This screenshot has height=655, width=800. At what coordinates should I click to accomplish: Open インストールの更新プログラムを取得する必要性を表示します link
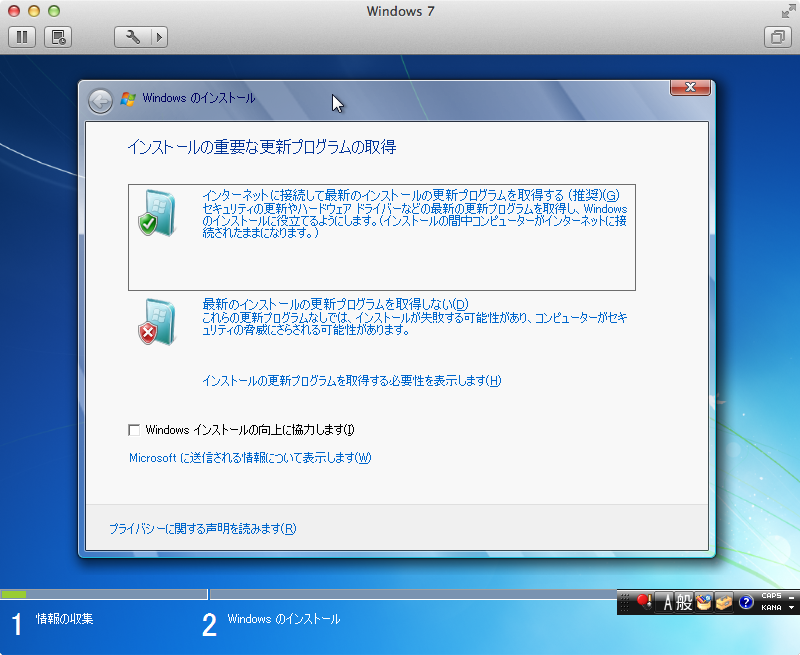click(x=352, y=381)
